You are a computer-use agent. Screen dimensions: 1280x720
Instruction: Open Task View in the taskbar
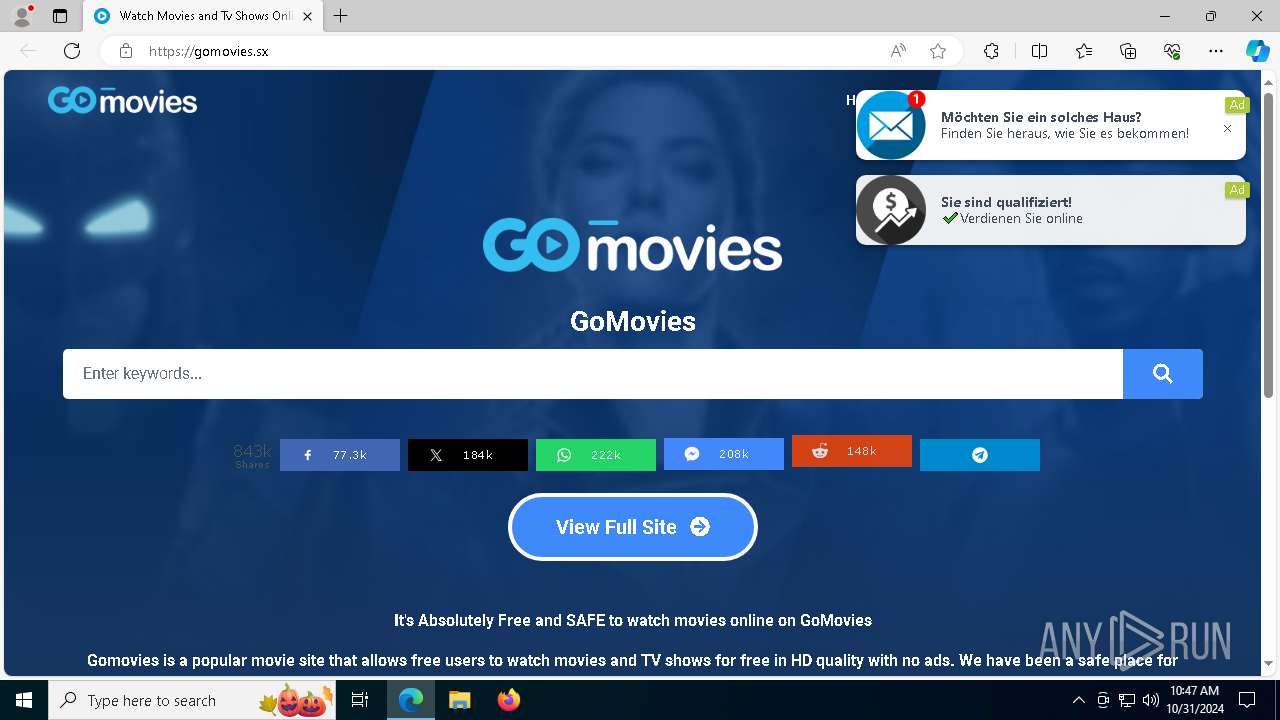click(x=361, y=700)
